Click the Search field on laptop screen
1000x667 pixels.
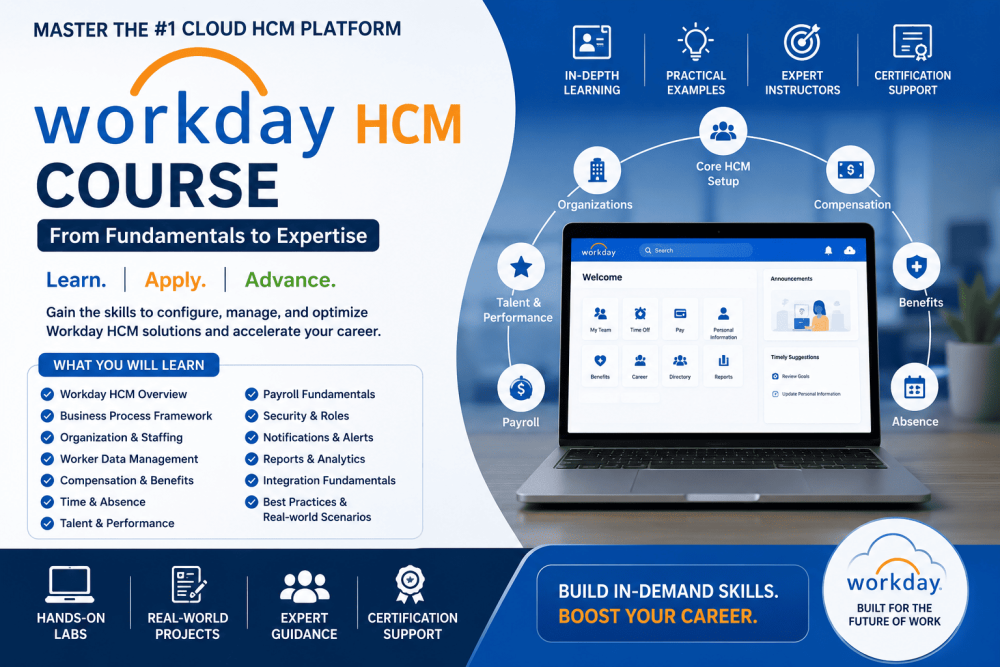(x=696, y=251)
